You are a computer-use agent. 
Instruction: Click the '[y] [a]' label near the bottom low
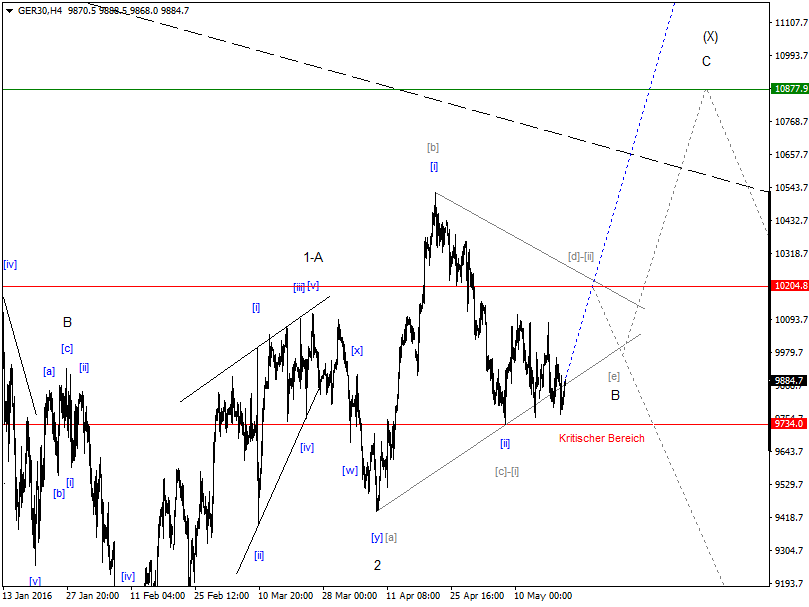click(385, 537)
